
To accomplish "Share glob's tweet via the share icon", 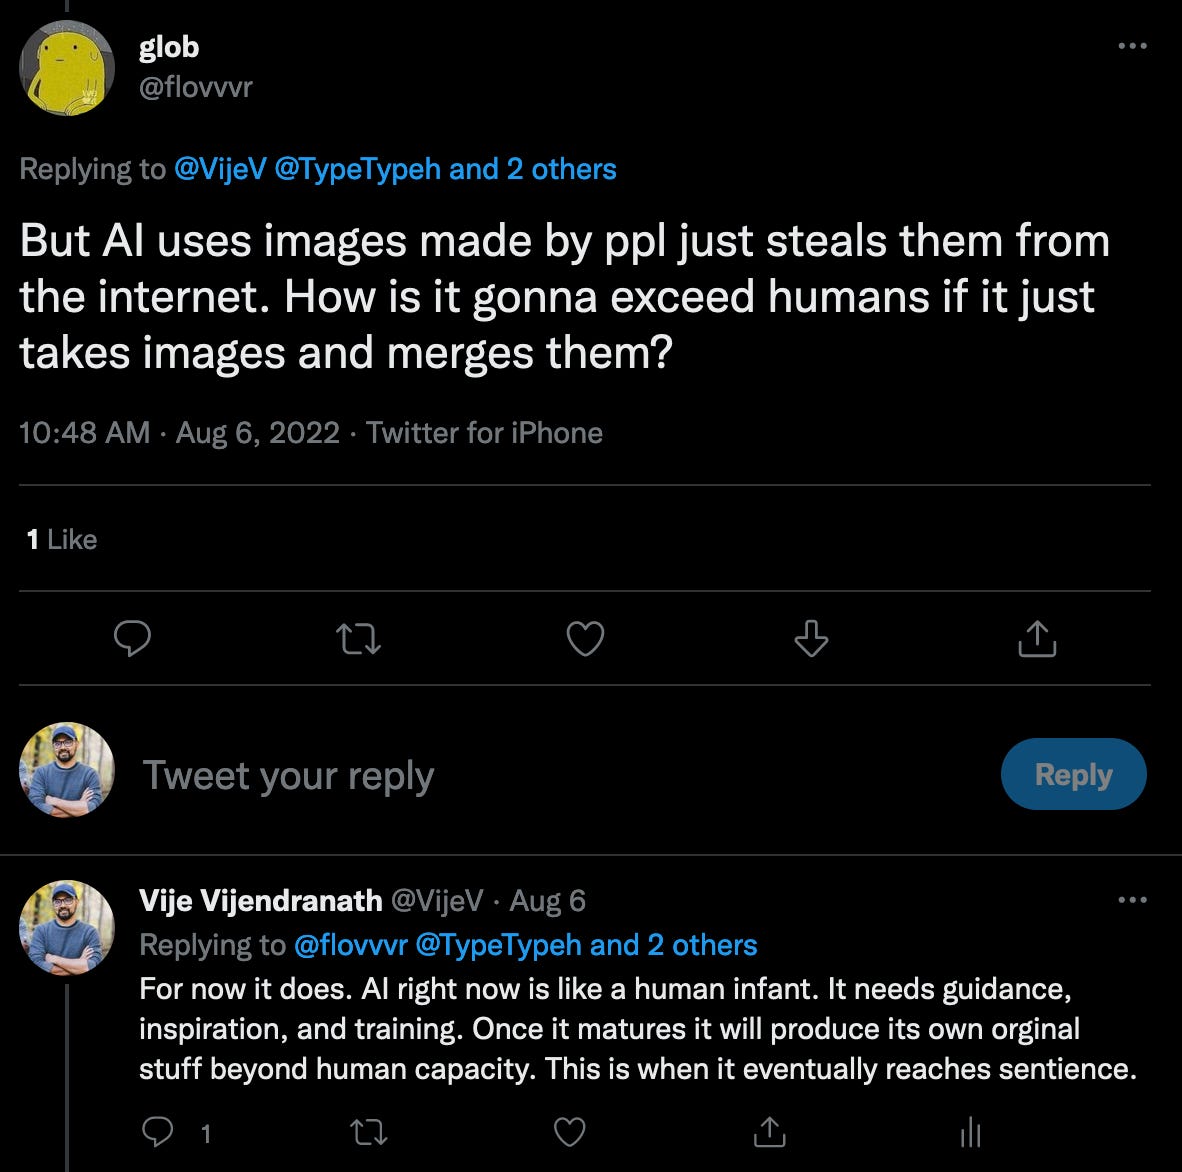I will coord(1037,638).
